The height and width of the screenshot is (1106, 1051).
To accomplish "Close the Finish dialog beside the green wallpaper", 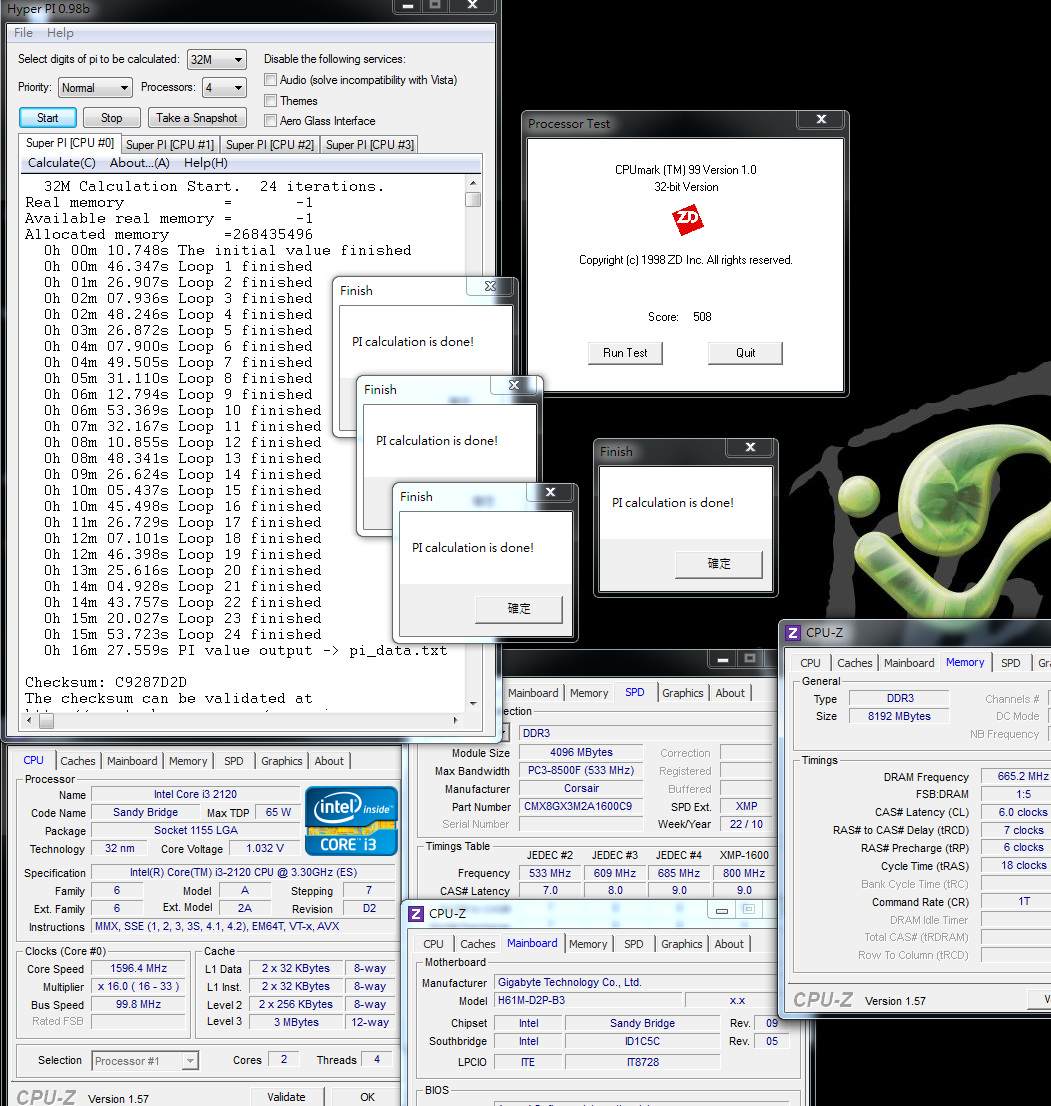I will point(751,447).
